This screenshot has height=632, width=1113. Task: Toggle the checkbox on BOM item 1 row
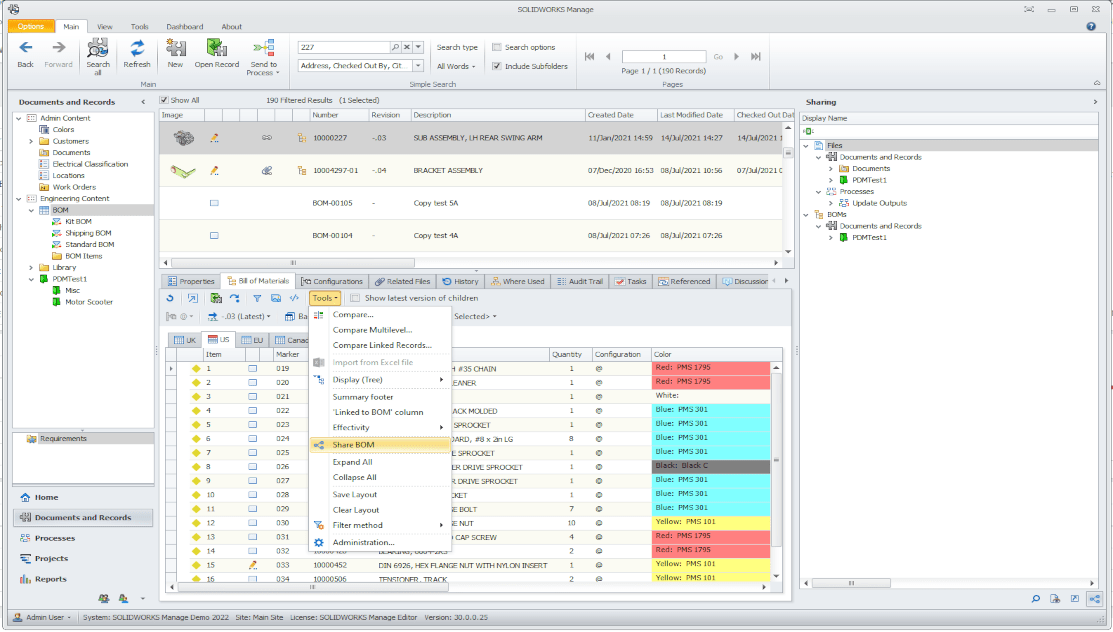pyautogui.click(x=252, y=369)
